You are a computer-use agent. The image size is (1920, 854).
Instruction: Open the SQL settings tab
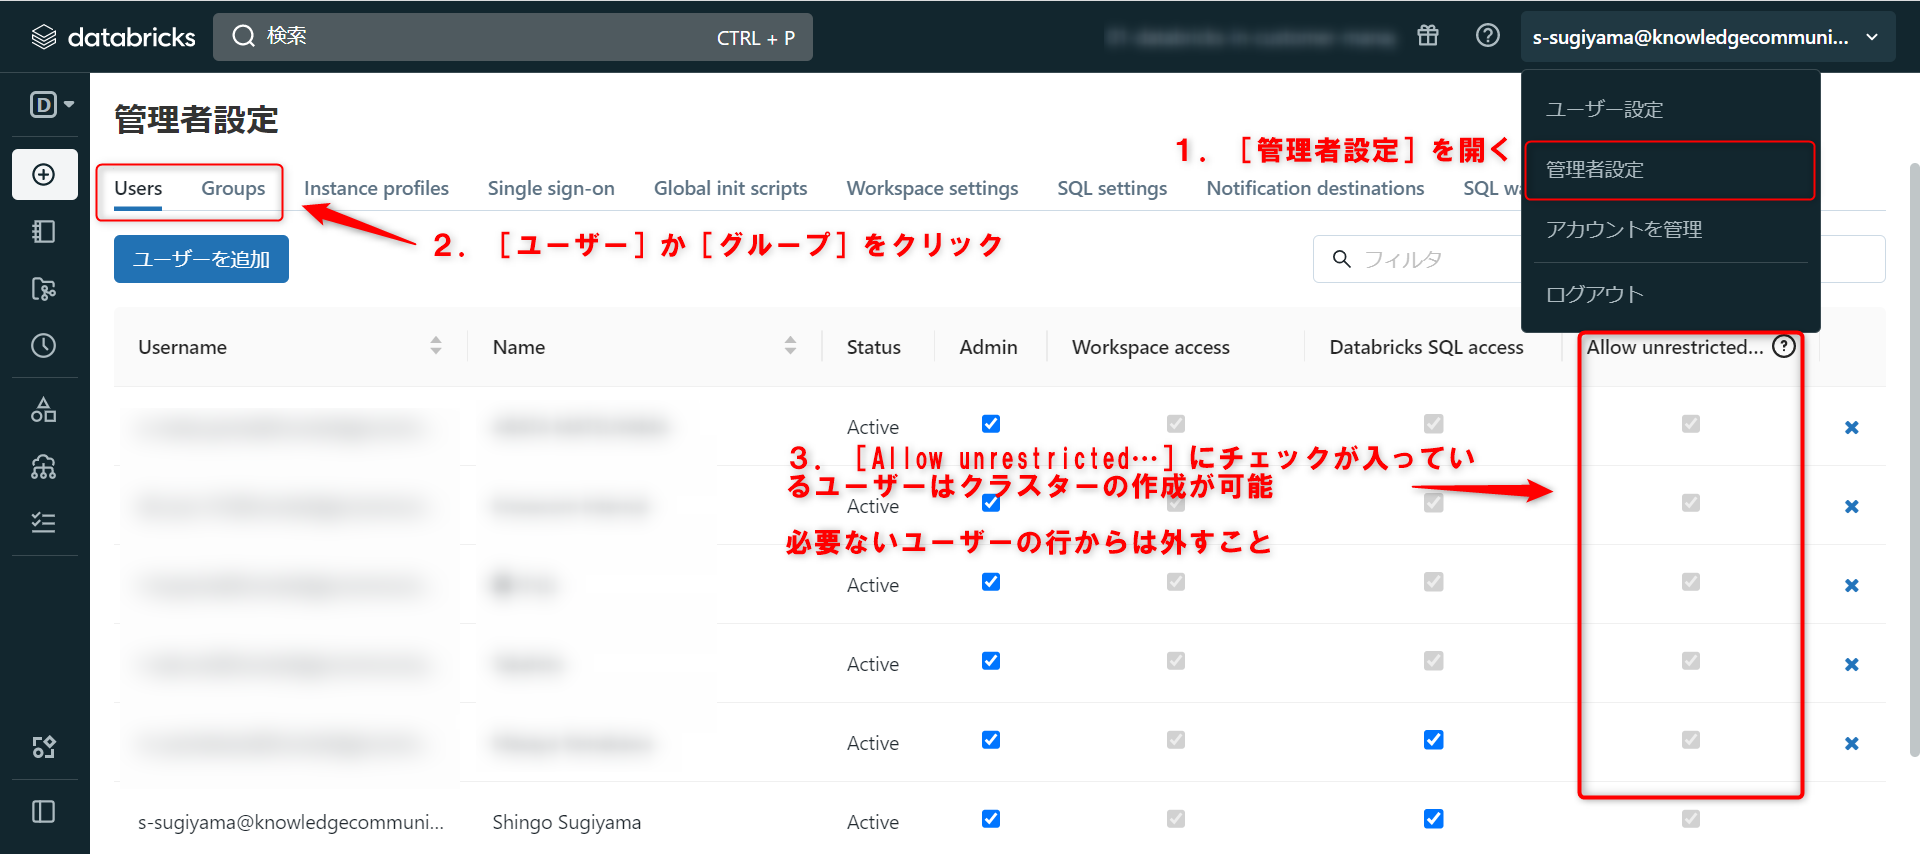[x=1112, y=188]
